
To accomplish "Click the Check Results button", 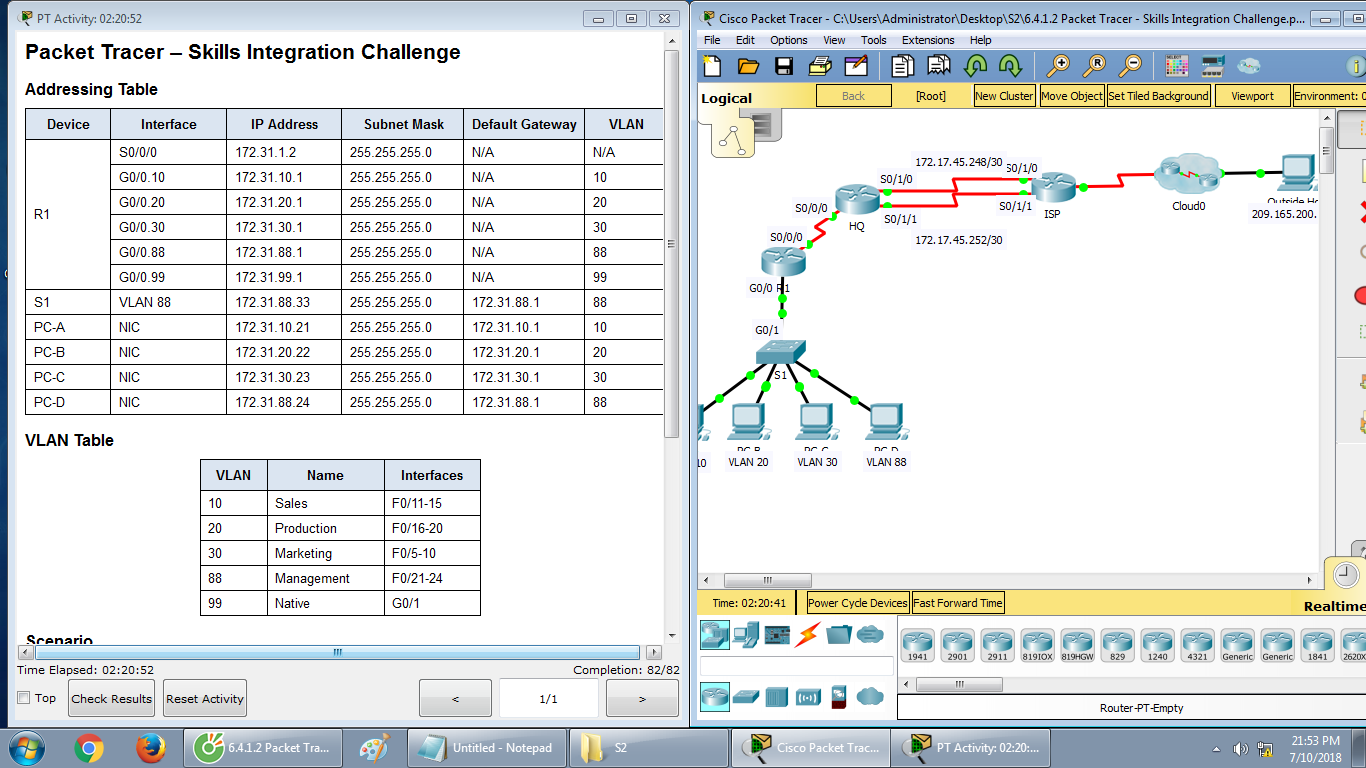I will click(111, 698).
